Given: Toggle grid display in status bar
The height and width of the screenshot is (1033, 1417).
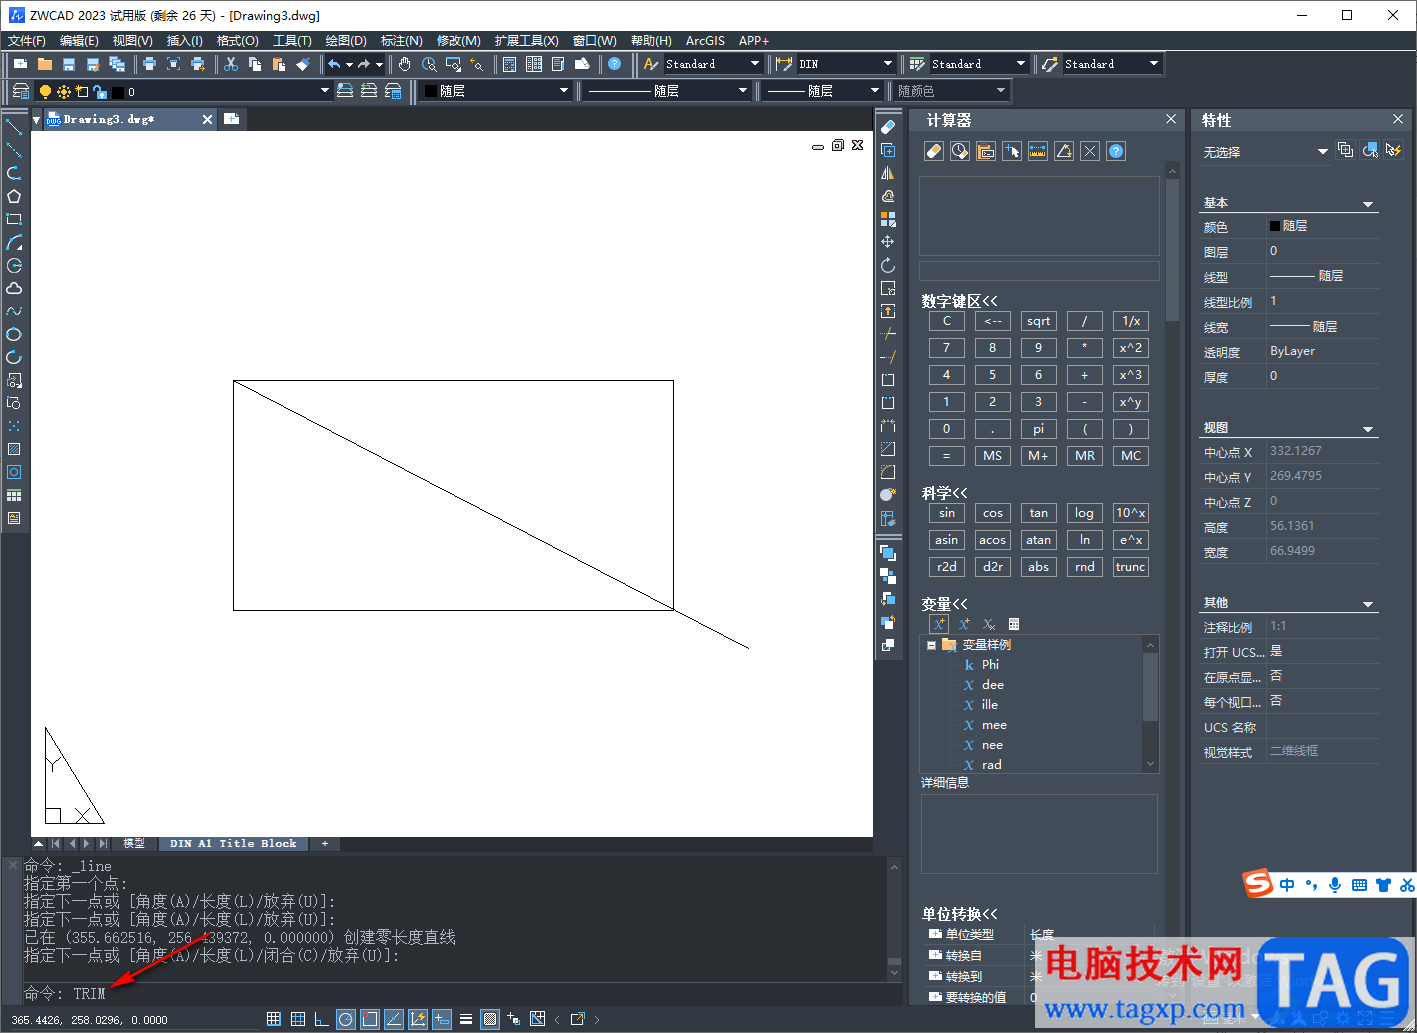Looking at the screenshot, I should pyautogui.click(x=297, y=1019).
